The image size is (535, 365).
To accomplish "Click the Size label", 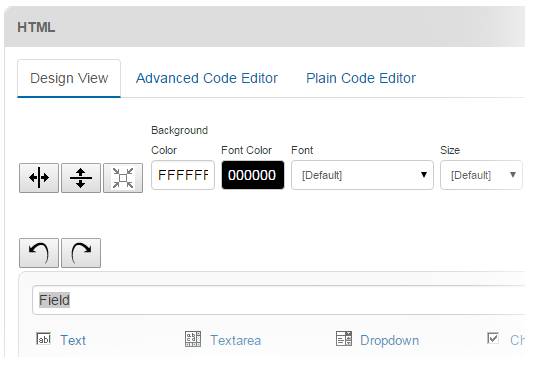I will coord(450,150).
